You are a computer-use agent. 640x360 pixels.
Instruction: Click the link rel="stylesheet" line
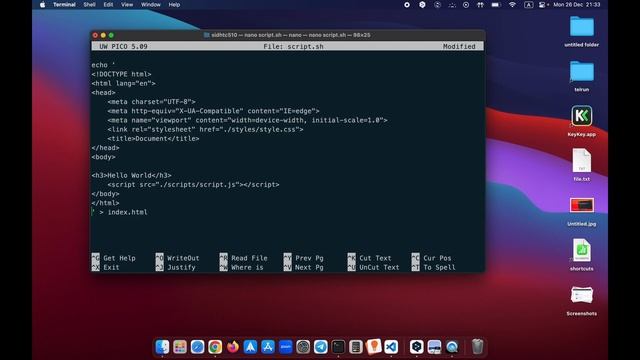(x=205, y=129)
